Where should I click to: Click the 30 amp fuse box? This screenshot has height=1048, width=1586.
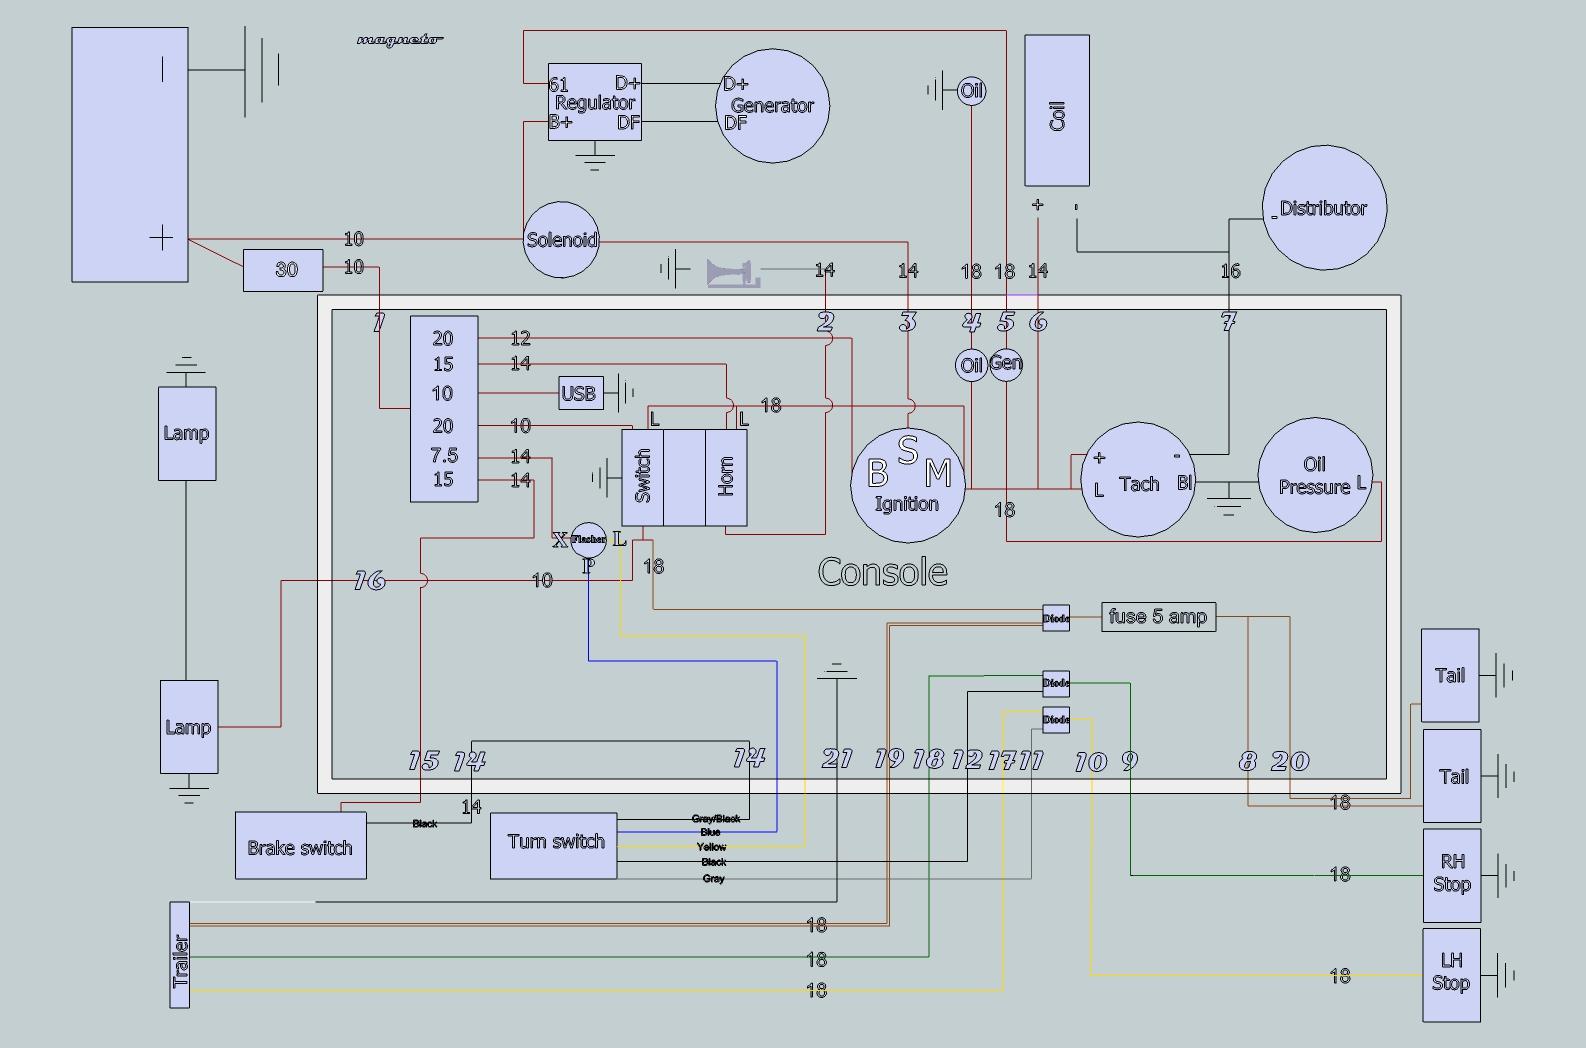pyautogui.click(x=283, y=270)
